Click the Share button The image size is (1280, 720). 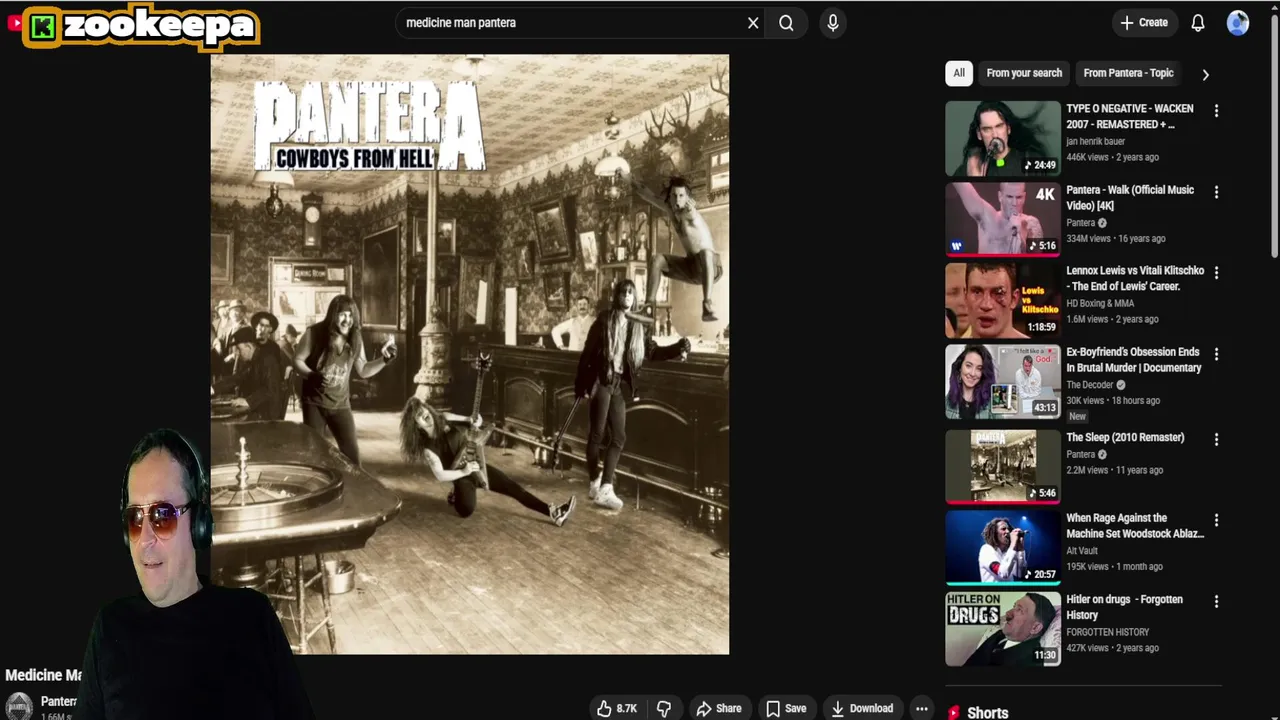click(719, 708)
